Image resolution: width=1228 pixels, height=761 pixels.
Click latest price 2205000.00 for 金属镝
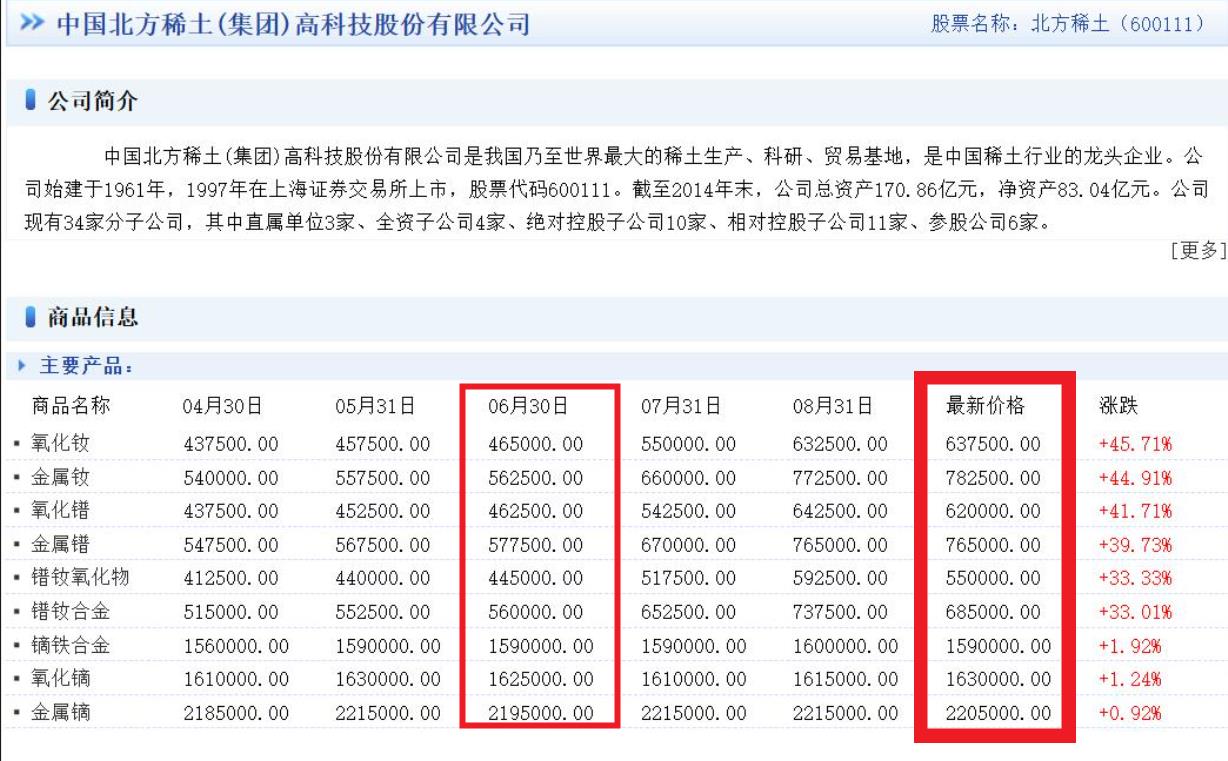[999, 713]
